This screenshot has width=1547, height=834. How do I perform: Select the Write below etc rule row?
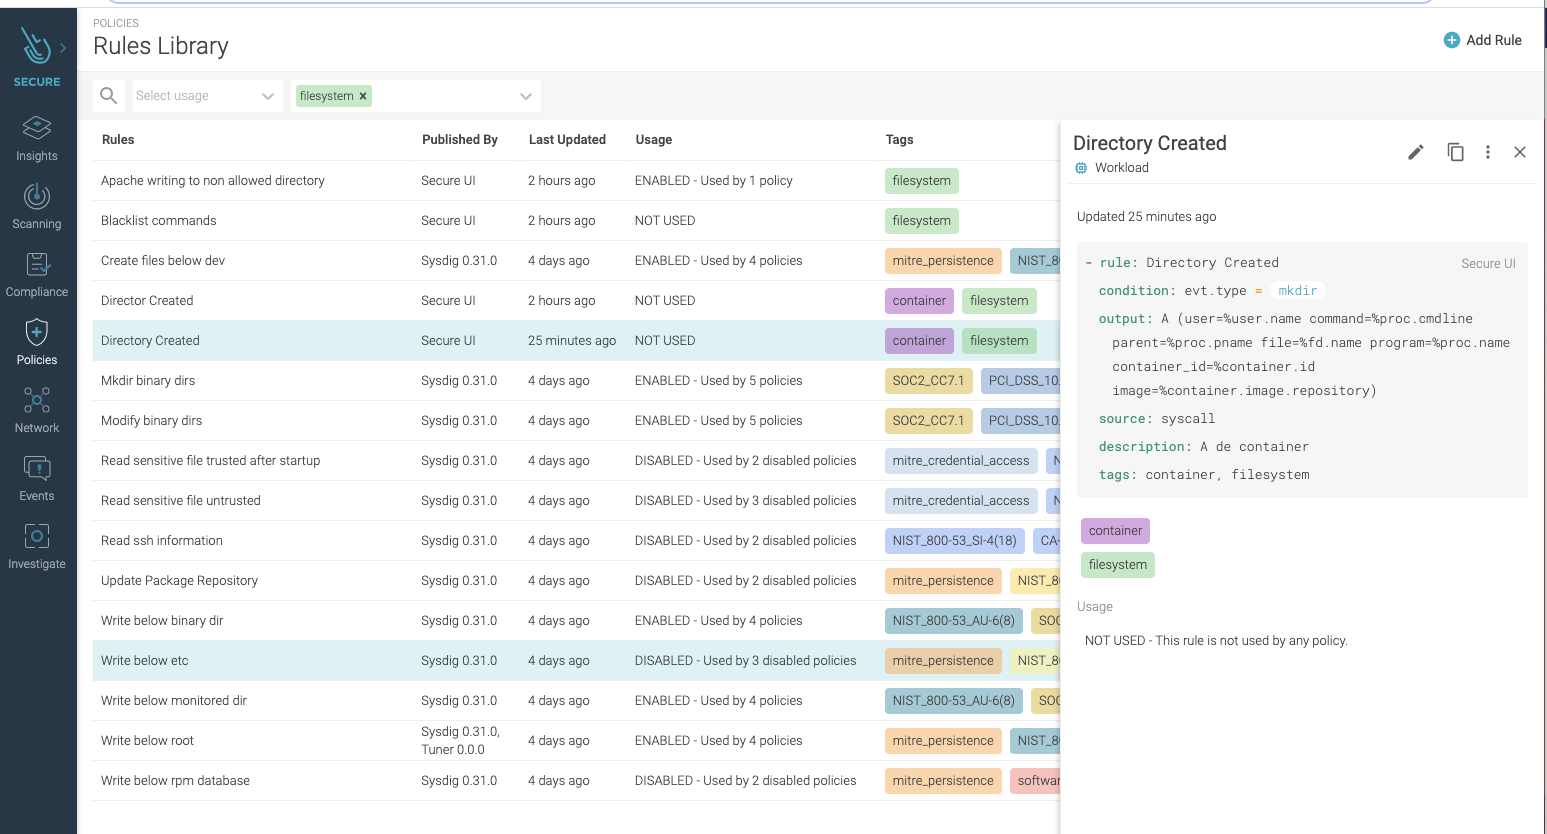(145, 661)
